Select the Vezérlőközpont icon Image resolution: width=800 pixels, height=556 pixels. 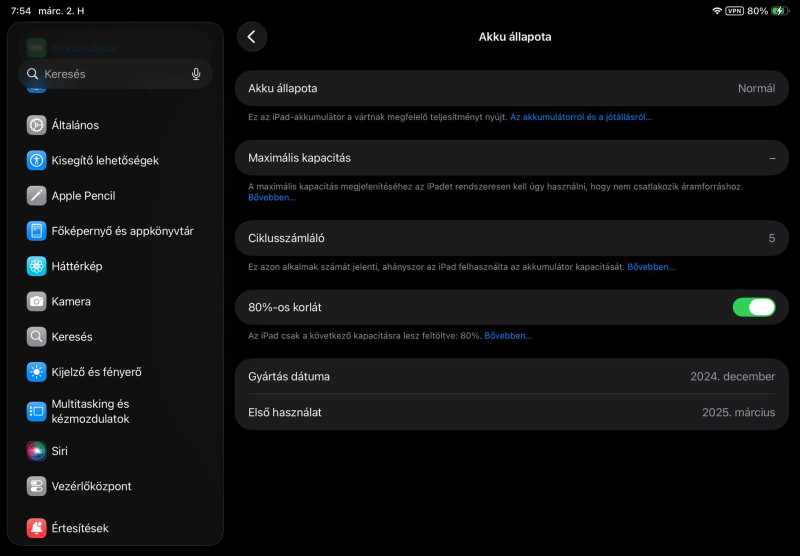pyautogui.click(x=37, y=486)
